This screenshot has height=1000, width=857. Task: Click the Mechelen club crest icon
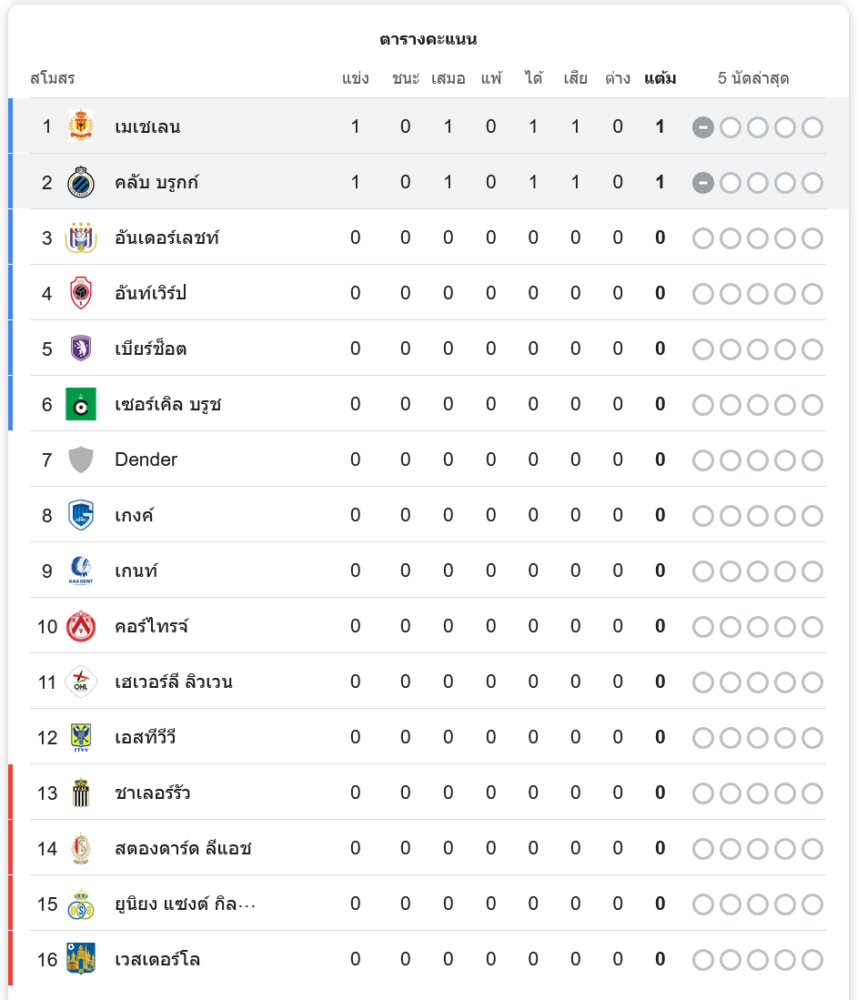pyautogui.click(x=81, y=127)
